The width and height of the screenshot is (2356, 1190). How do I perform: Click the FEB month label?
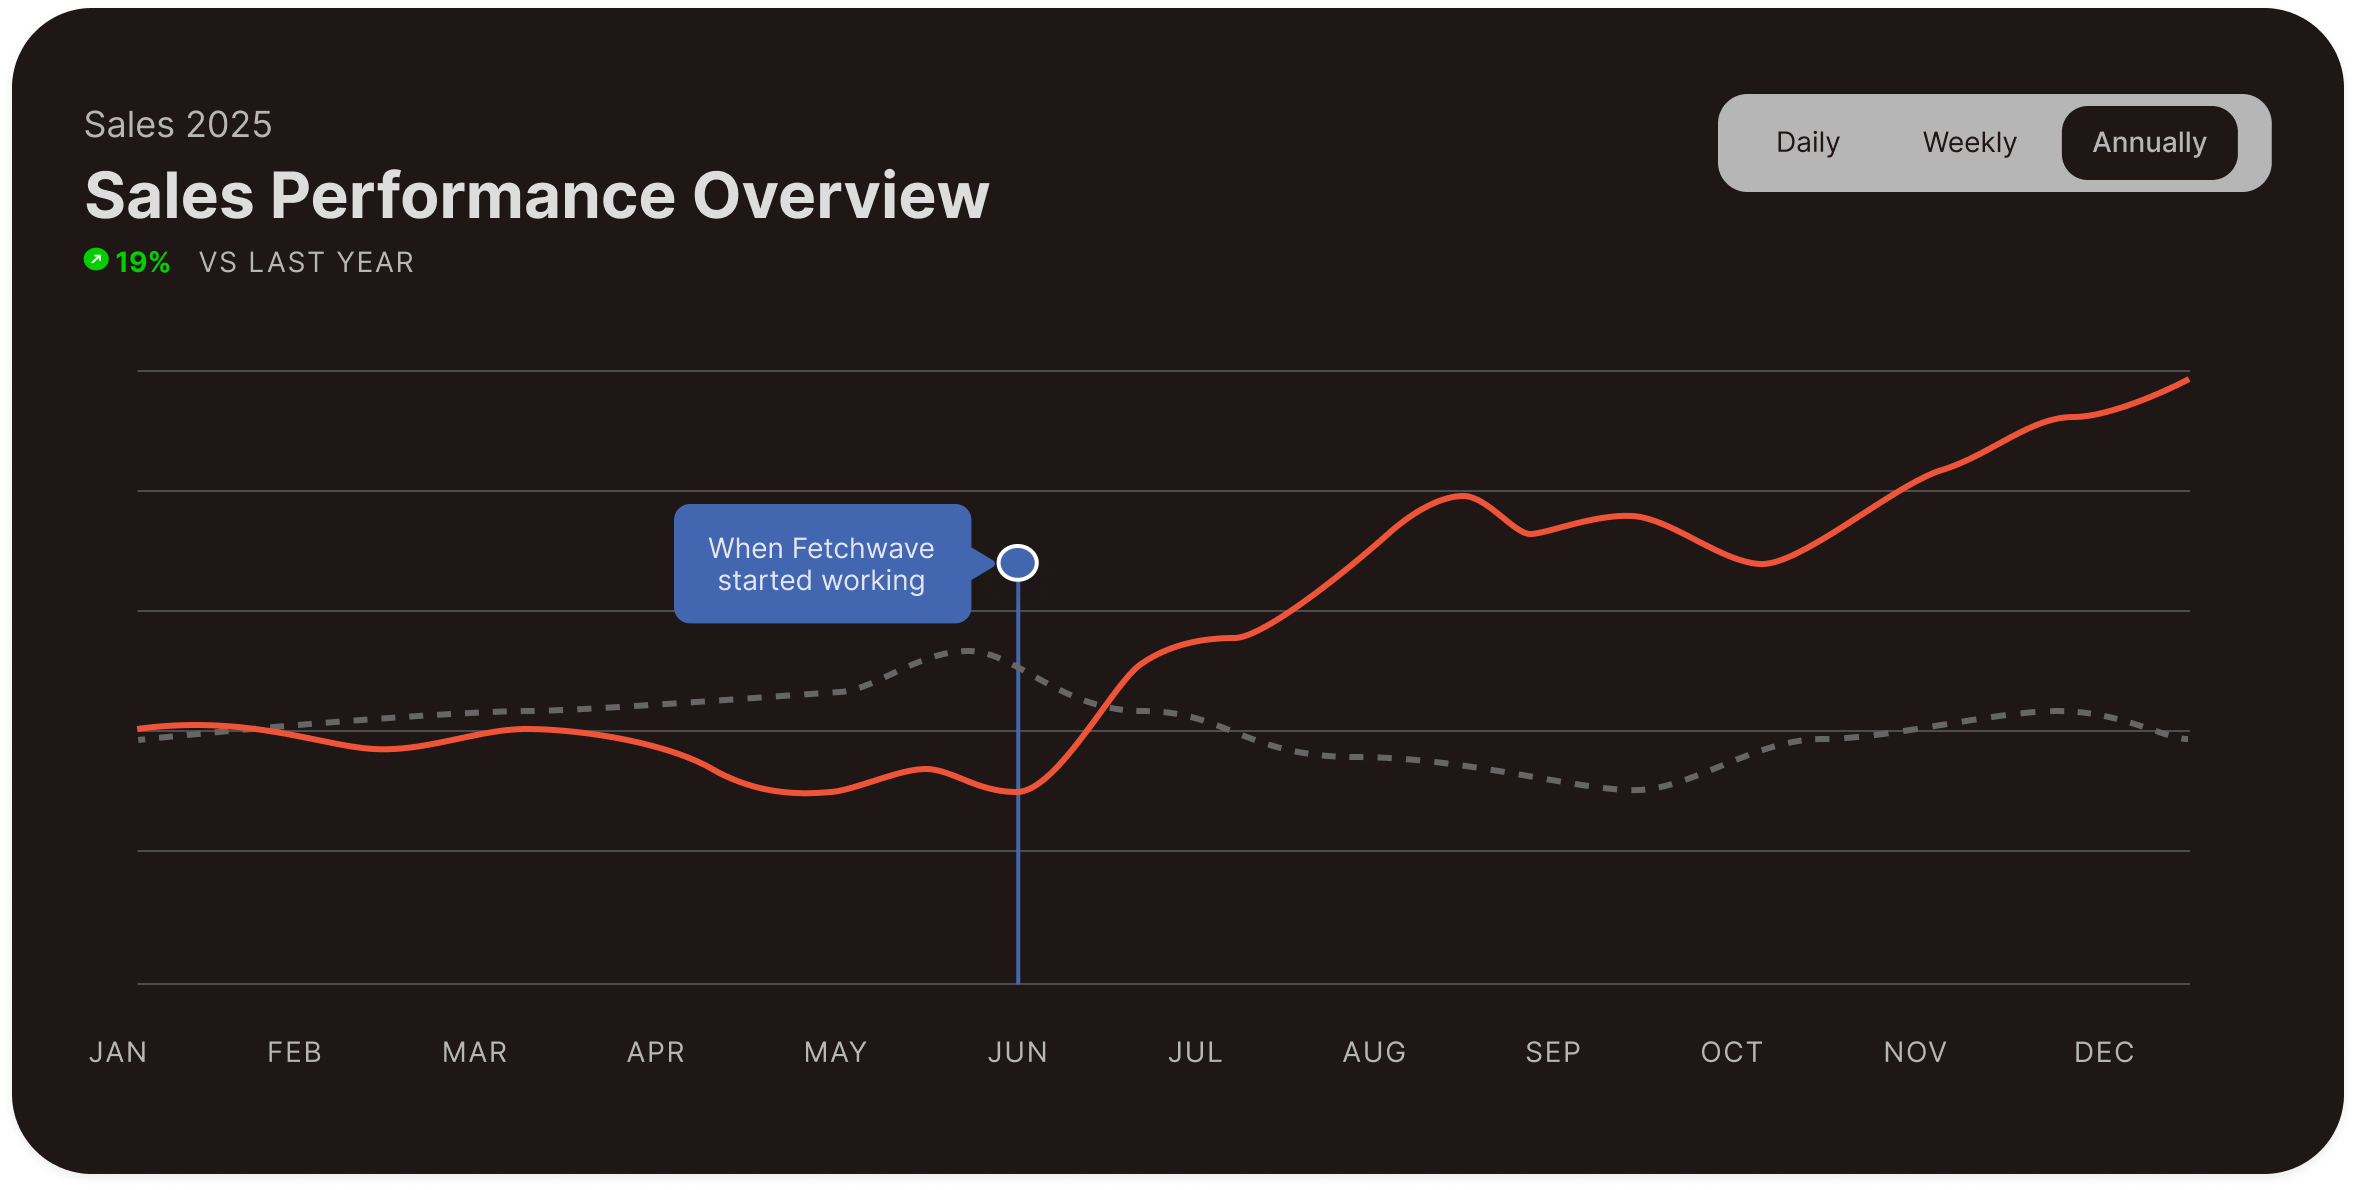click(x=295, y=1052)
